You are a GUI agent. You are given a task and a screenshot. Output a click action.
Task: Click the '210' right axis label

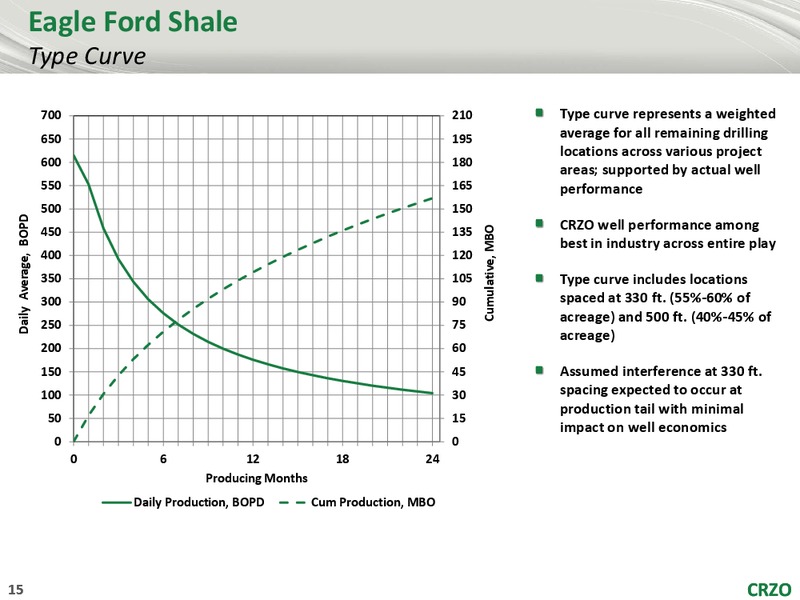462,115
